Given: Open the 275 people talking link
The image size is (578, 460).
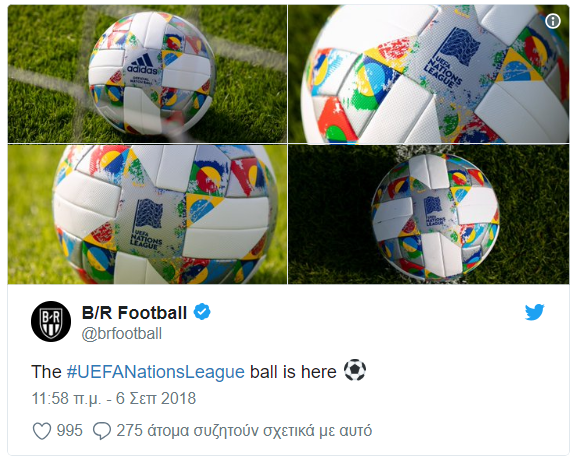Looking at the screenshot, I should pyautogui.click(x=244, y=431).
